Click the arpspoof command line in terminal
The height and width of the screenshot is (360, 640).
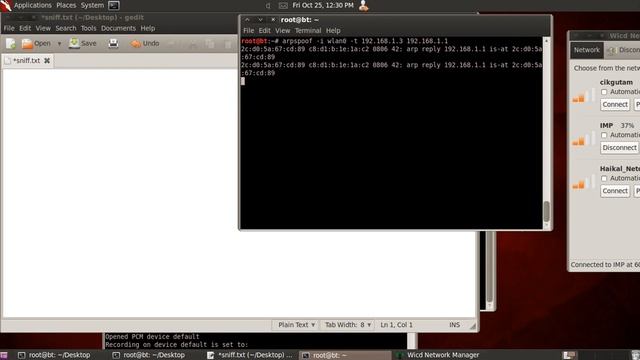[344, 41]
